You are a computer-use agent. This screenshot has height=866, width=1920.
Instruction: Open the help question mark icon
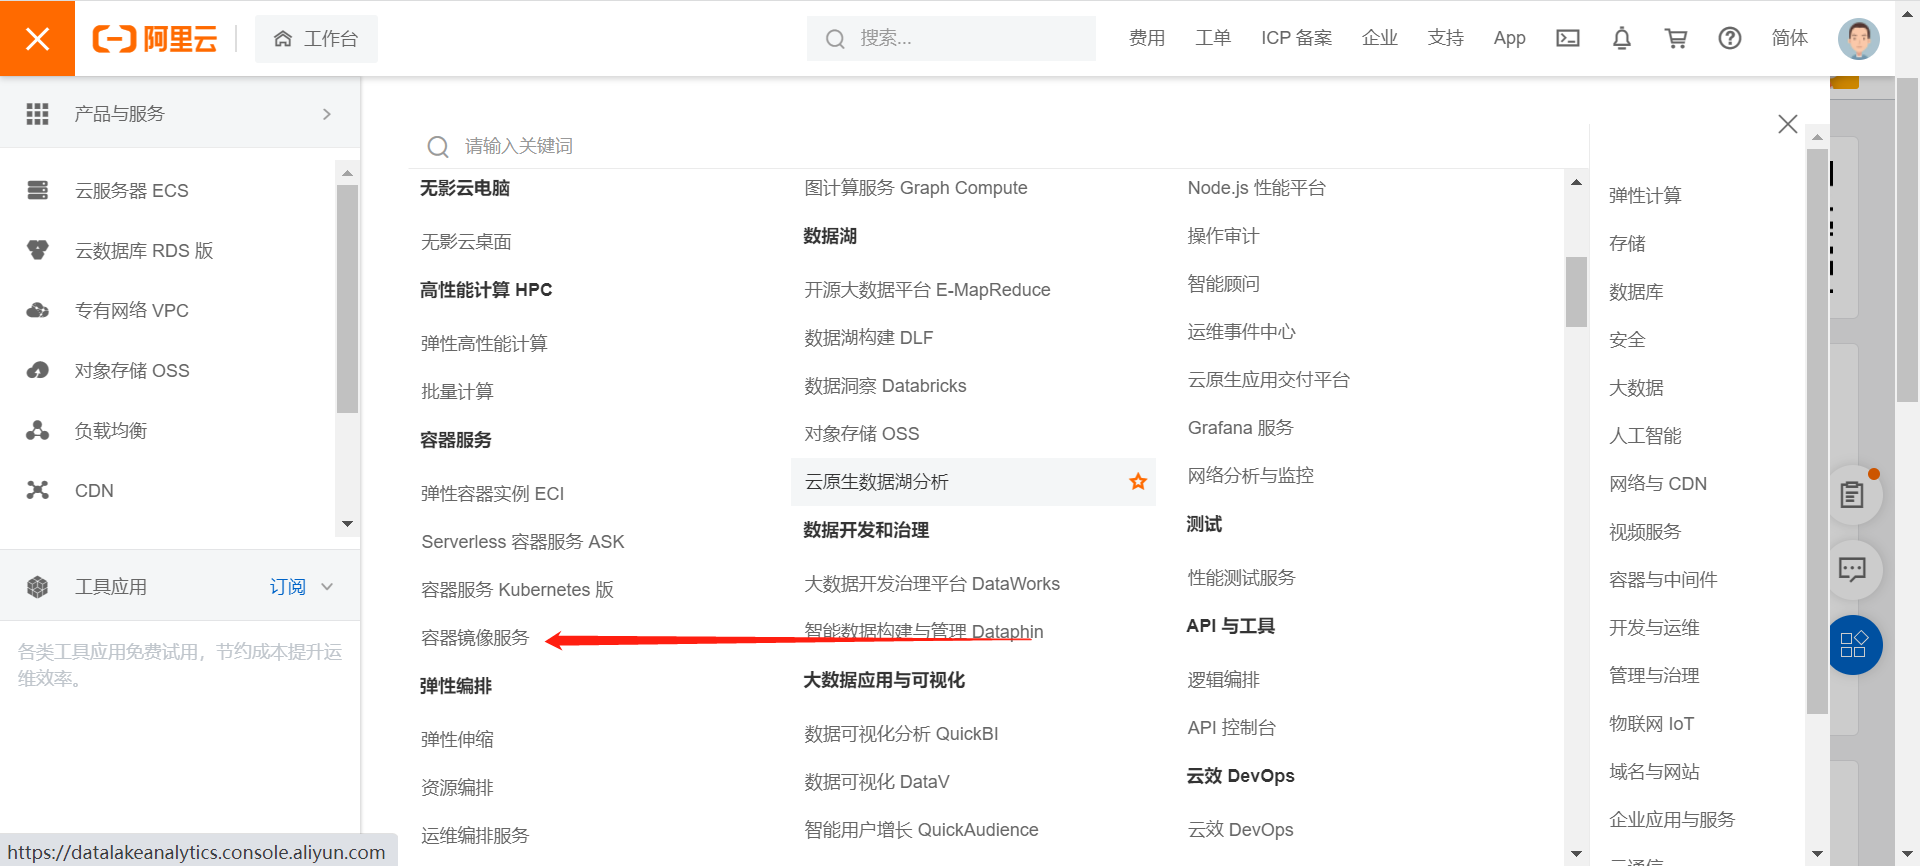coord(1730,38)
